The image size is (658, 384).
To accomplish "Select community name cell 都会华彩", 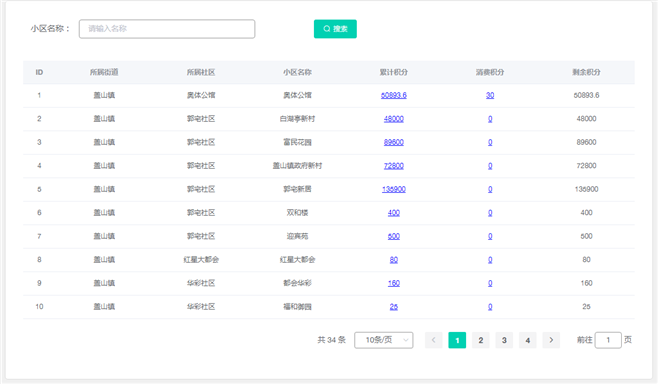I will click(297, 283).
